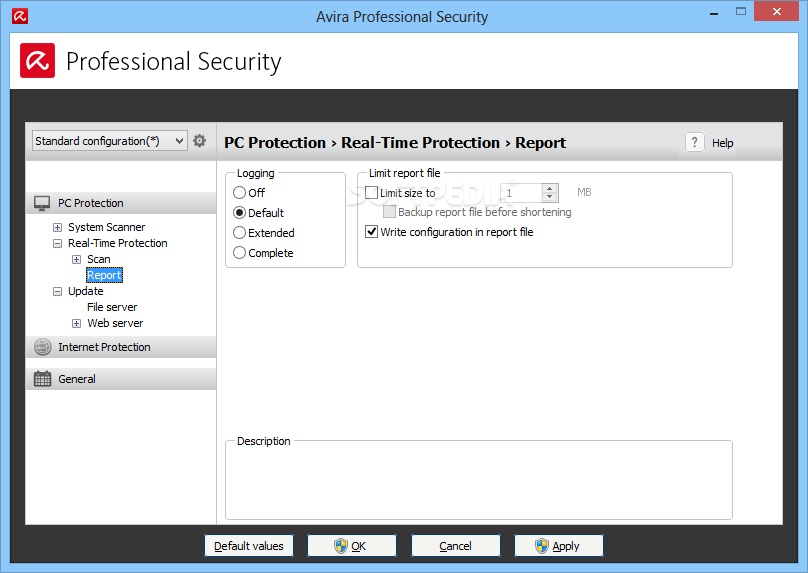The height and width of the screenshot is (573, 808).
Task: Click the large red Avira umbrella logo
Action: tap(38, 61)
